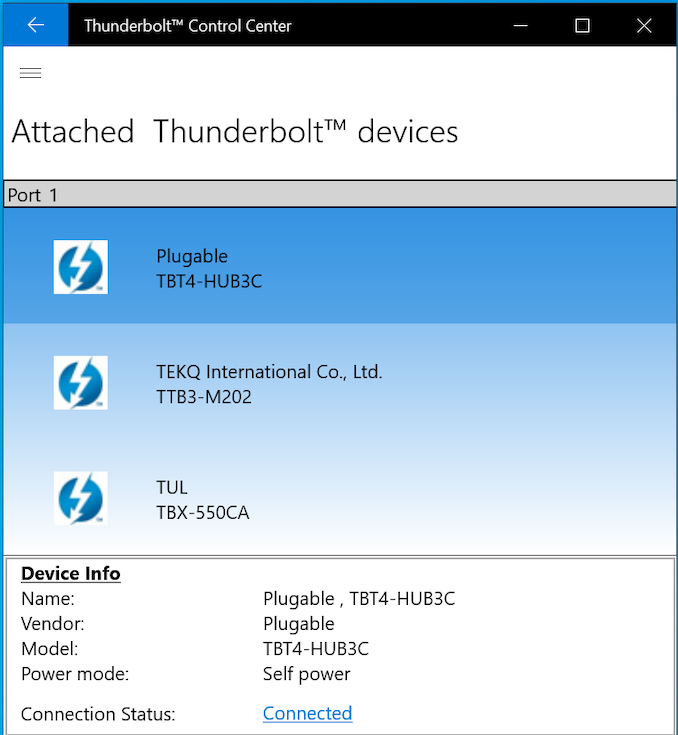Click the Plugable device Thunderbolt icon
Image resolution: width=678 pixels, height=735 pixels.
point(80,267)
